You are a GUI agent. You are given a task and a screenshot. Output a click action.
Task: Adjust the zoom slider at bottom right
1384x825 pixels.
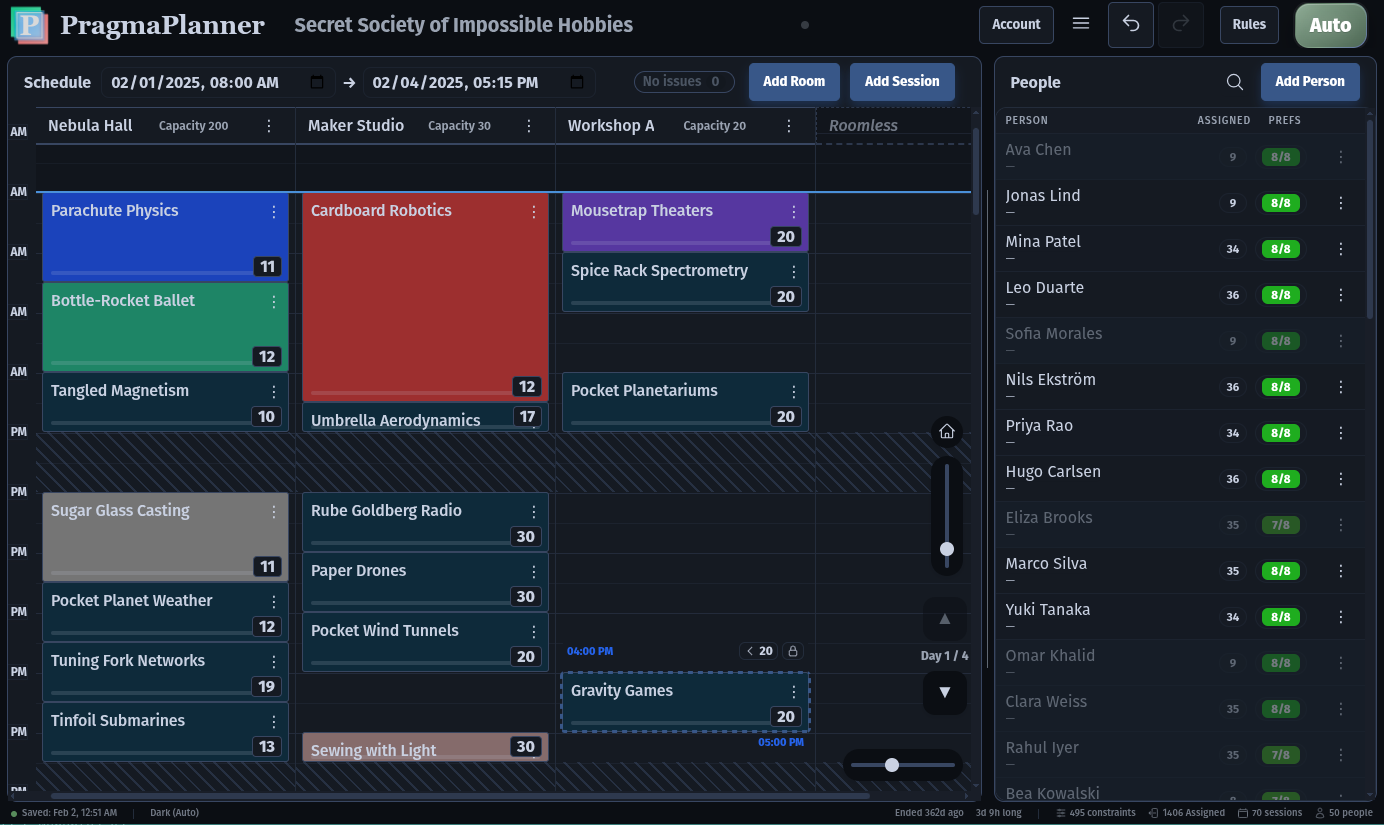coord(892,764)
